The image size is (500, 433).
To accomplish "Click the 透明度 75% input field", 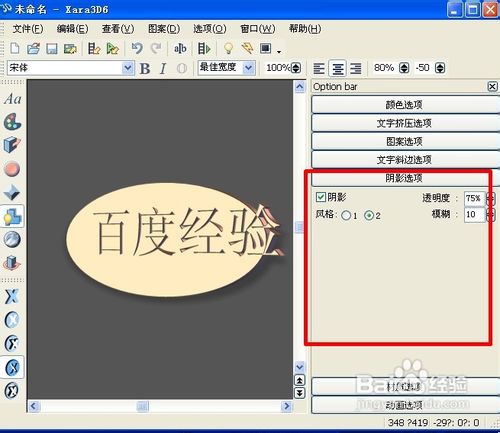I will [x=474, y=199].
